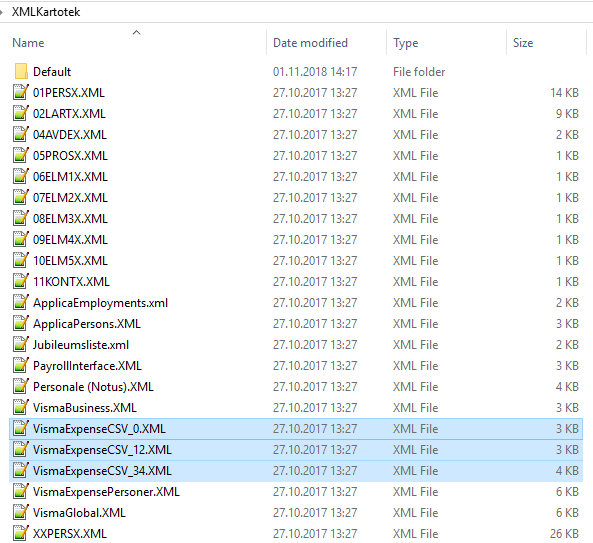Viewport: 593px width, 543px height.
Task: Click the 9 KB size of 02LARTX.XML
Action: click(567, 114)
